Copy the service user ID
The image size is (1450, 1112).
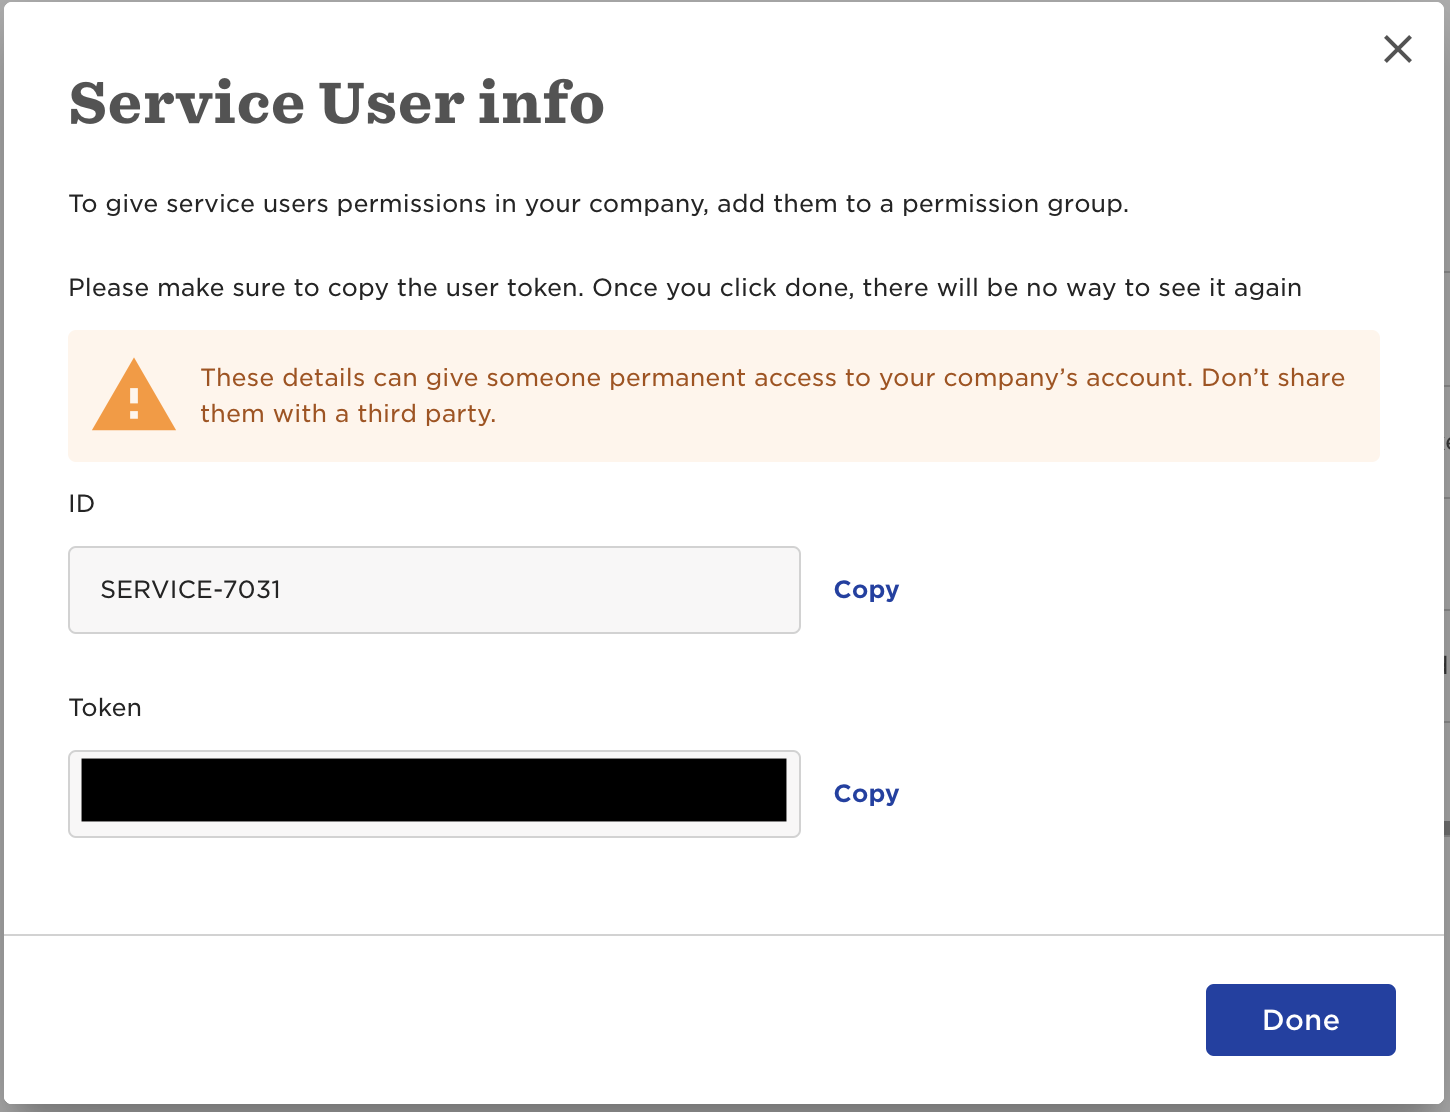[x=866, y=590]
